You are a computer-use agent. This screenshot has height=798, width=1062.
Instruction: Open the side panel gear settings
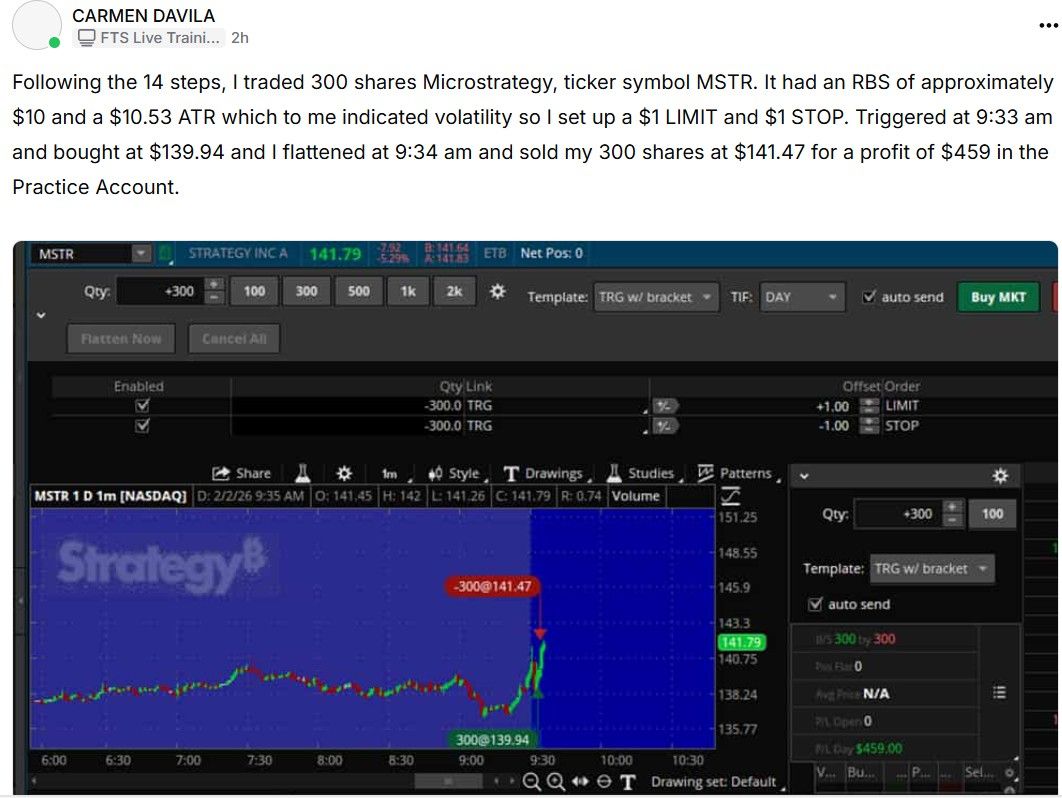(x=1000, y=476)
